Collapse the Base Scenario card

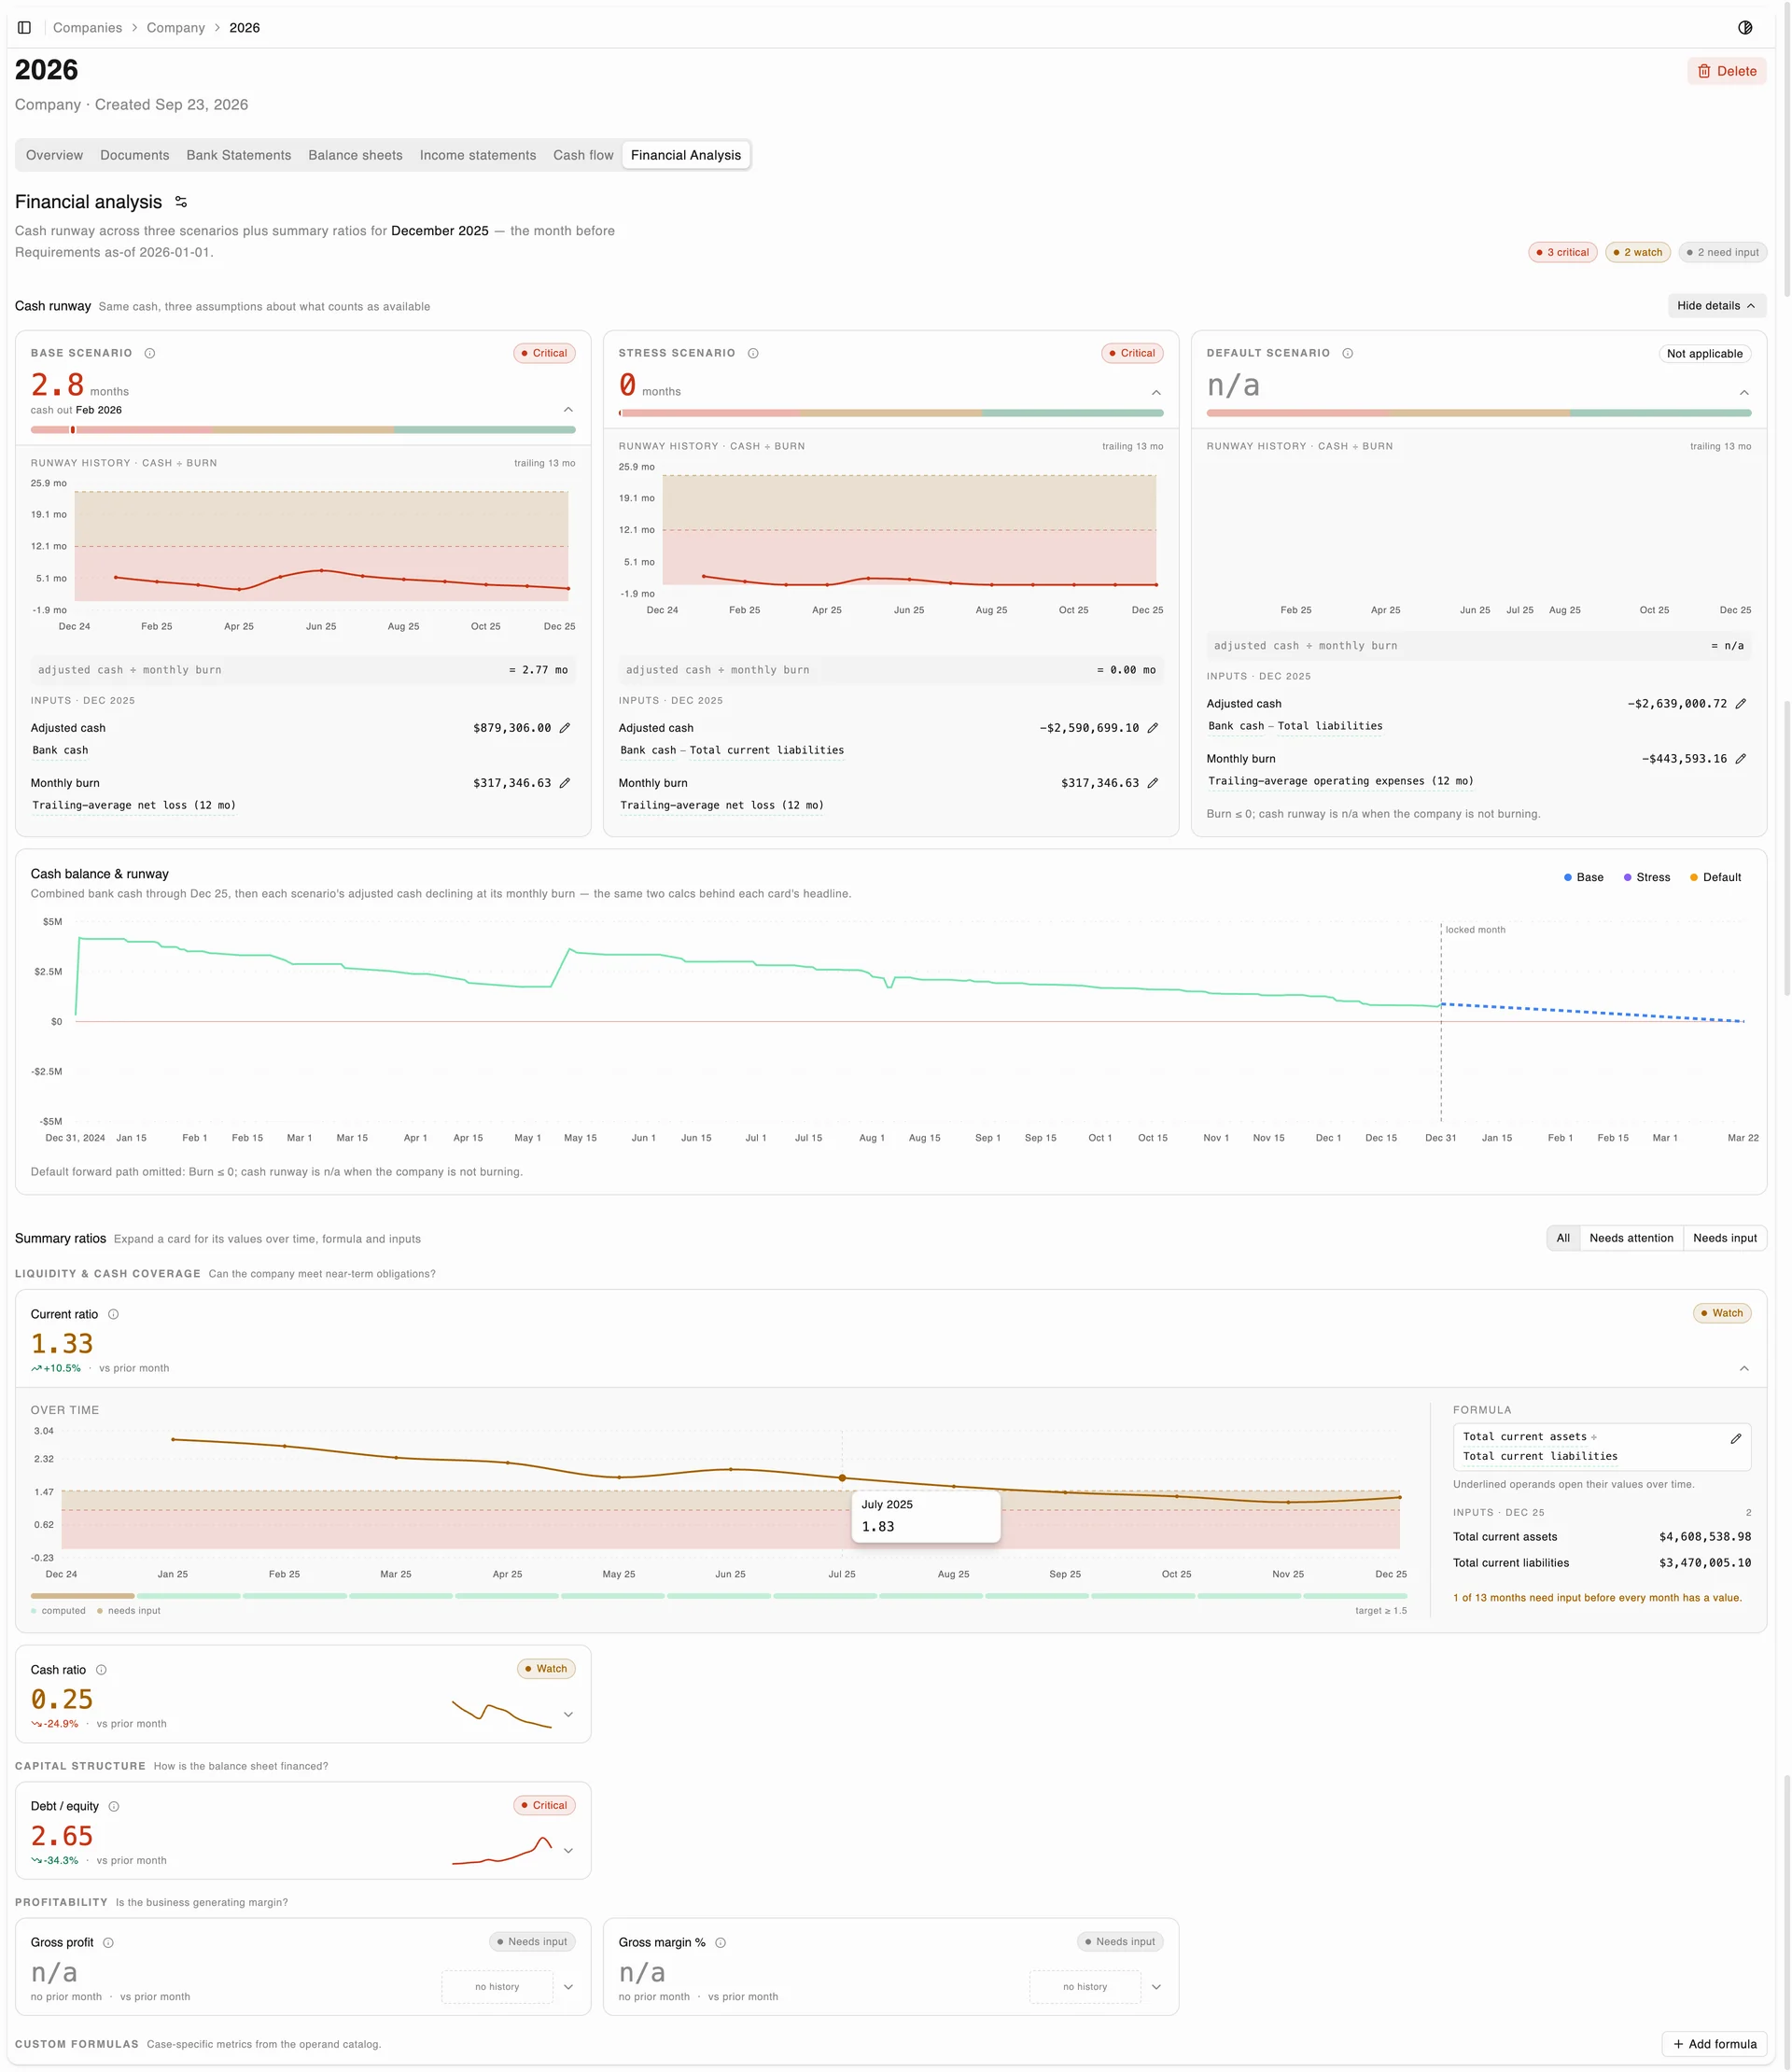point(568,409)
